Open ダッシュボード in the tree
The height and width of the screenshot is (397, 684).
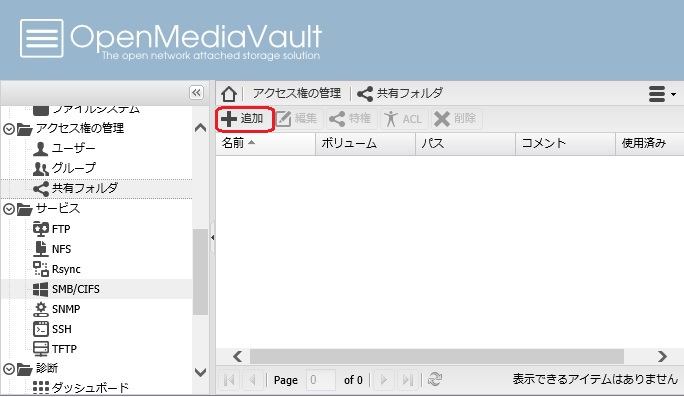(x=90, y=387)
